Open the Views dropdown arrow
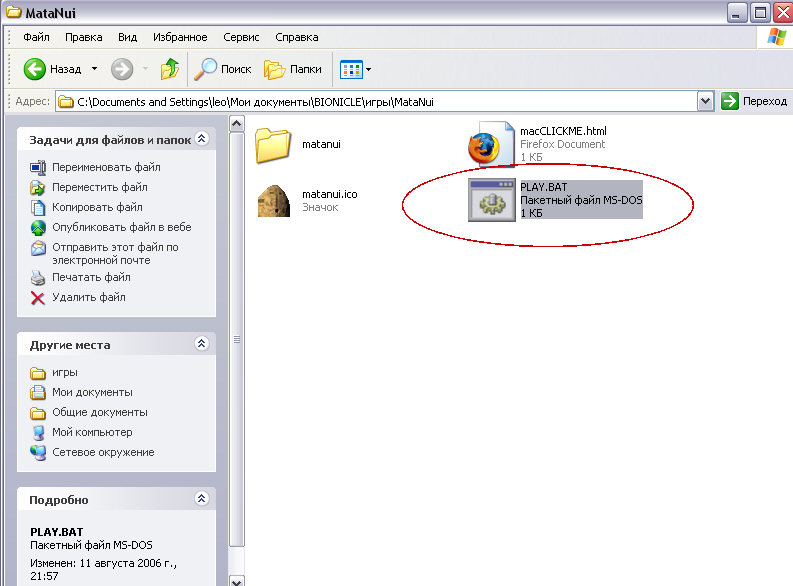The height and width of the screenshot is (586, 793). tap(369, 69)
